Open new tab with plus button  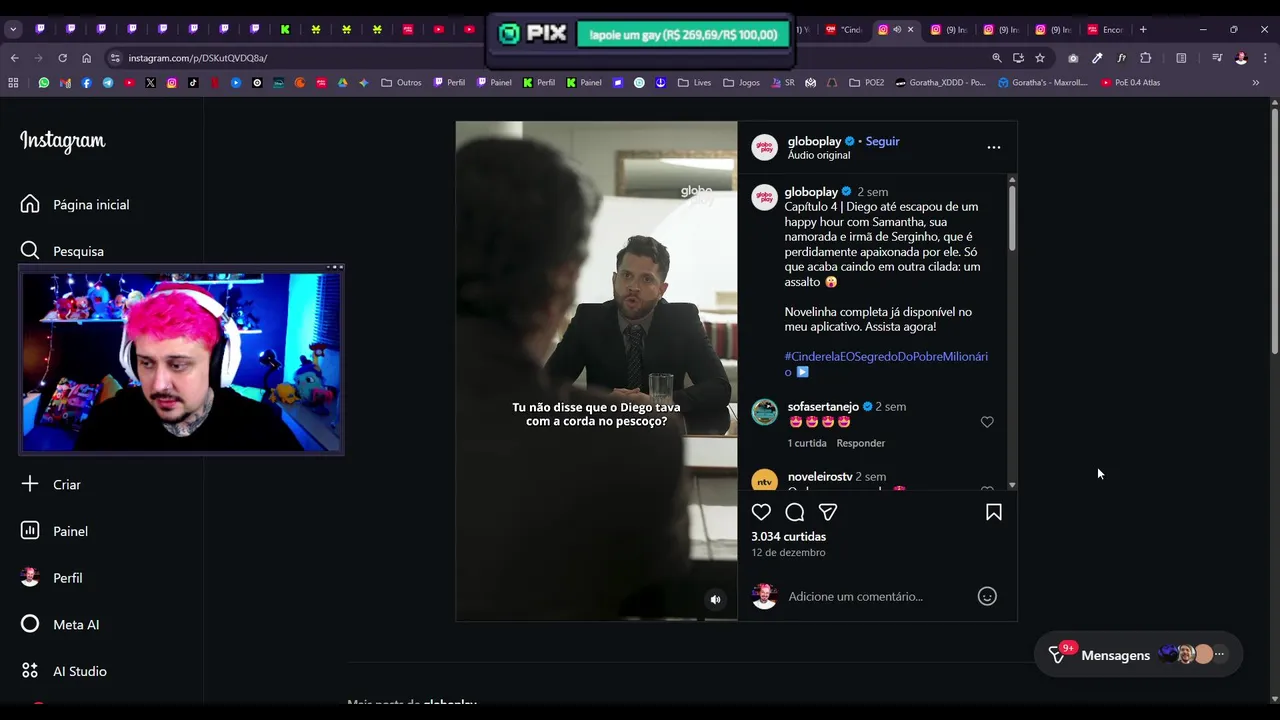pyautogui.click(x=1143, y=29)
